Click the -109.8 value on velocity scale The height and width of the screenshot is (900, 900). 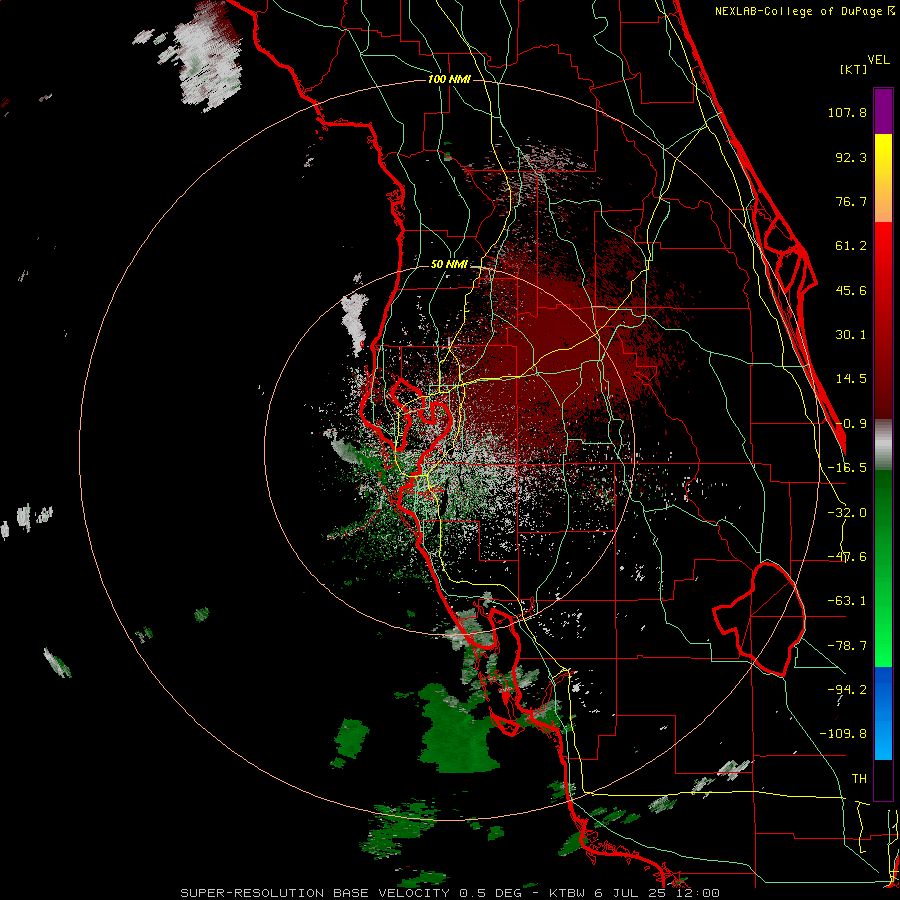tap(843, 734)
